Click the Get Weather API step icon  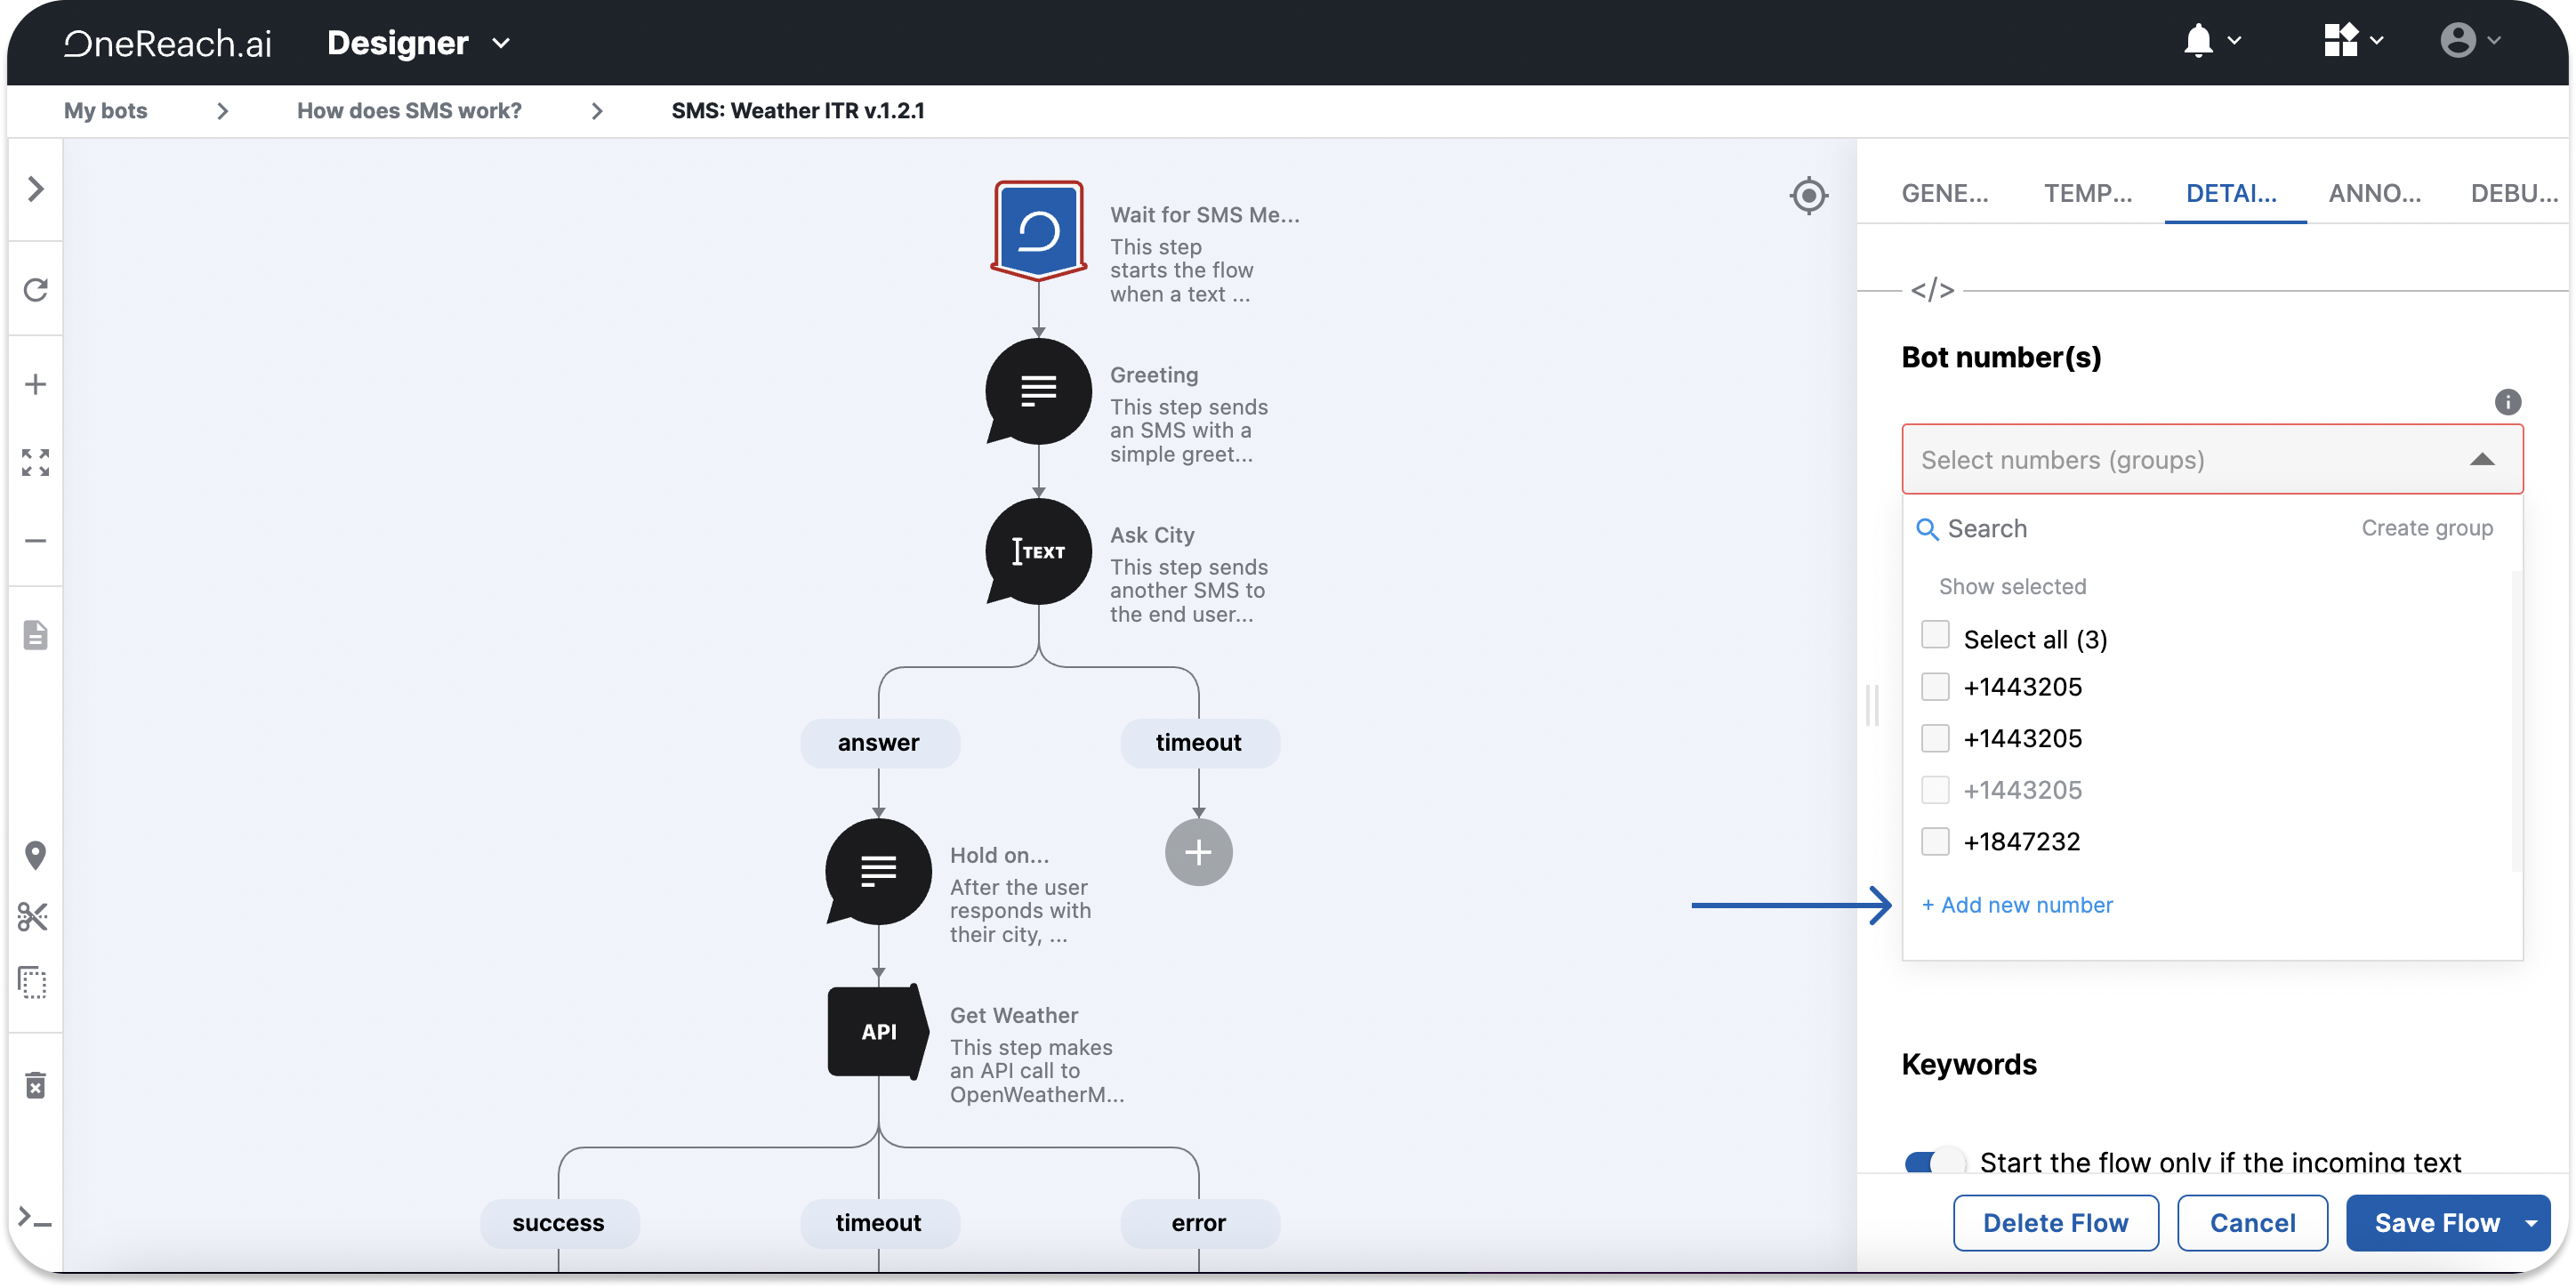tap(877, 1031)
